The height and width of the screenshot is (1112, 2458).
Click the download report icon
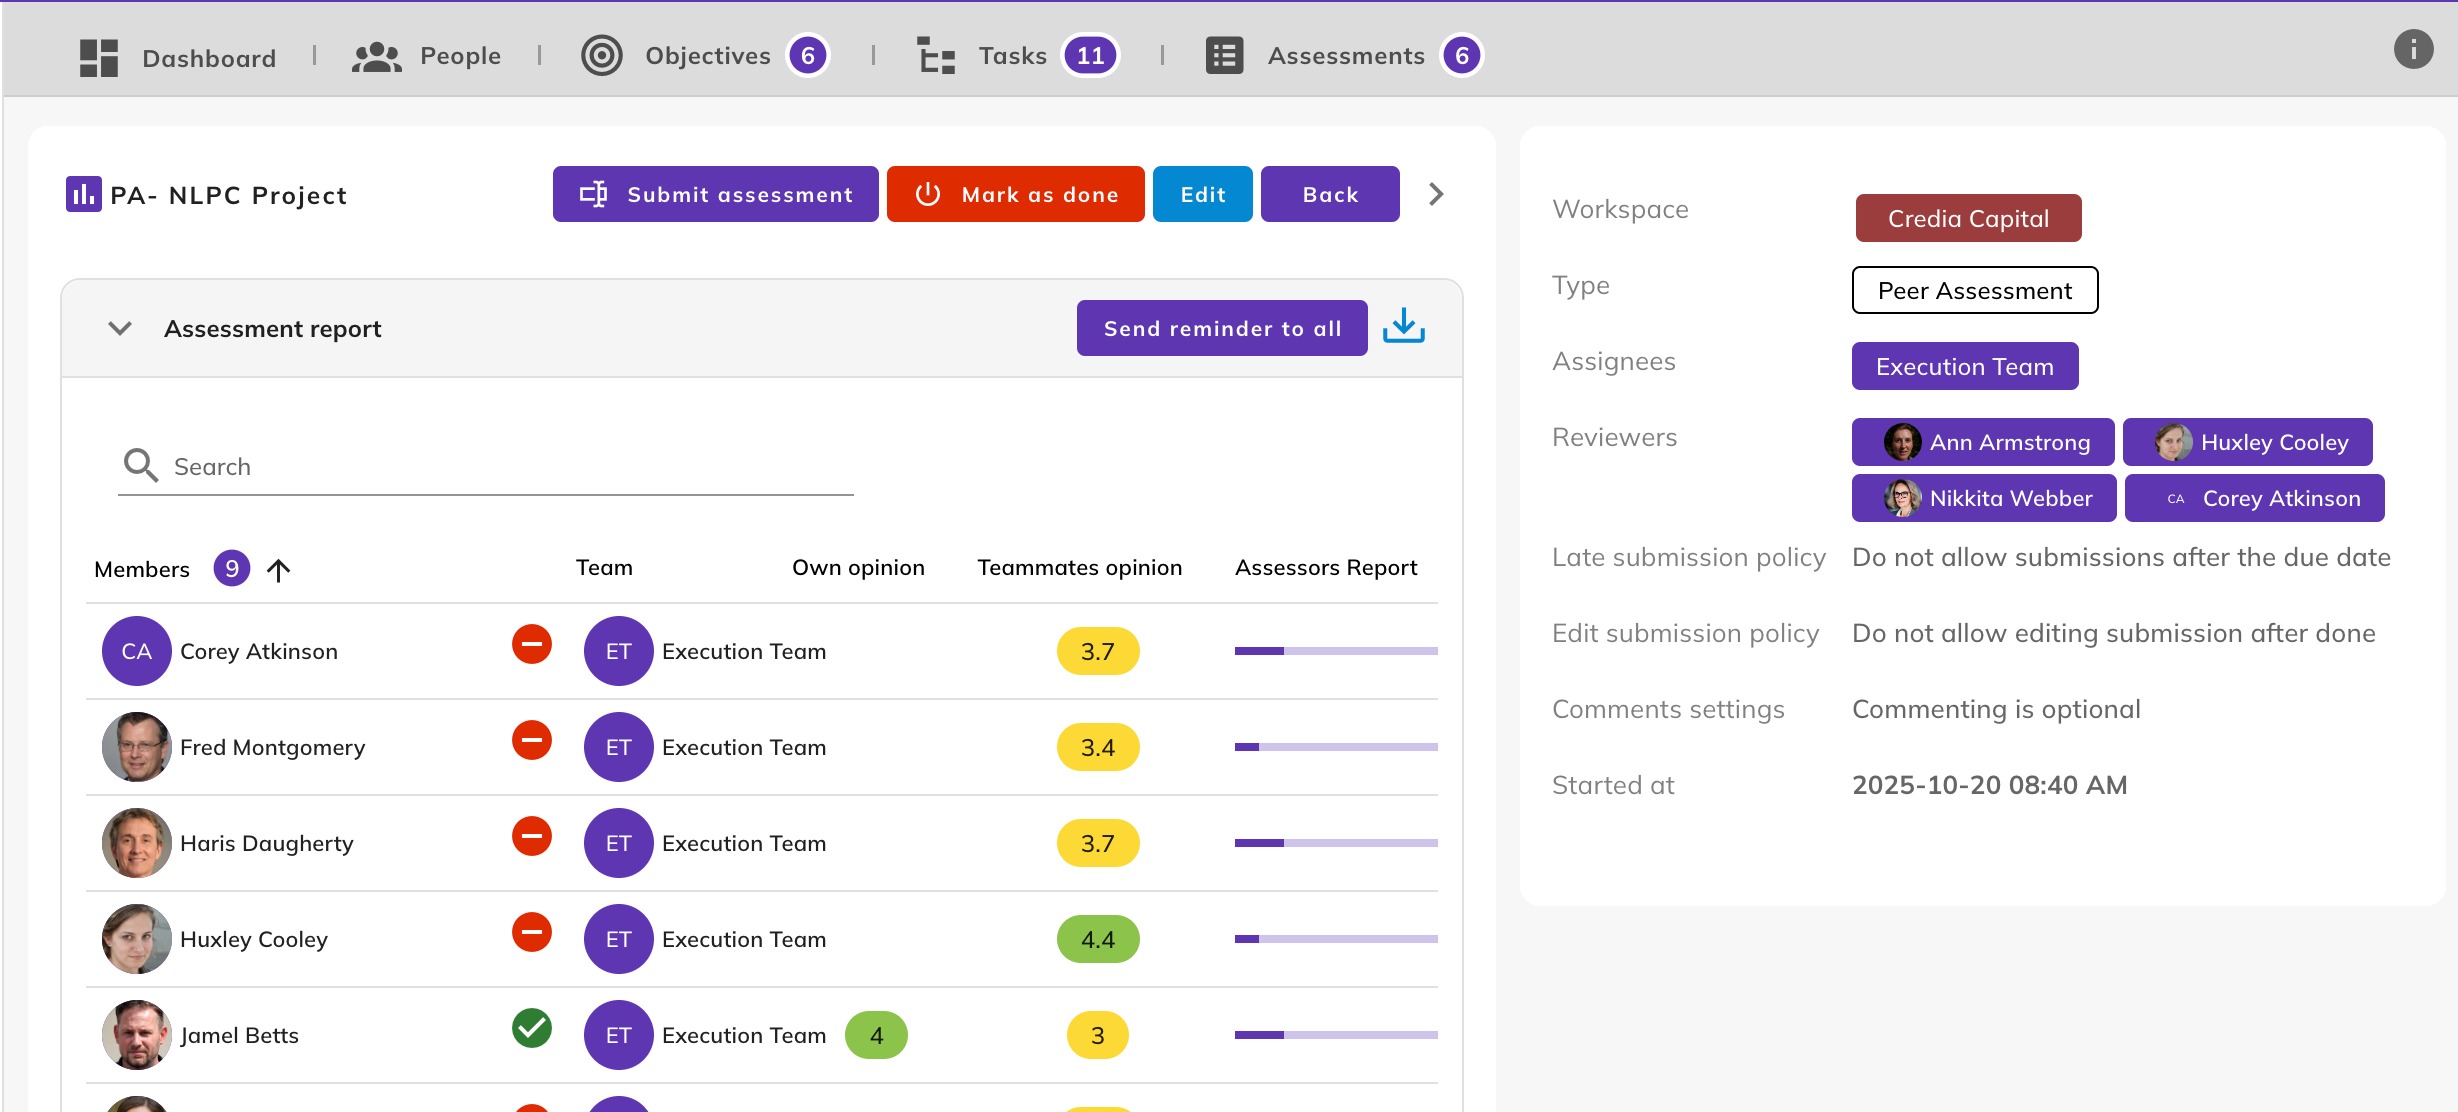pos(1403,327)
